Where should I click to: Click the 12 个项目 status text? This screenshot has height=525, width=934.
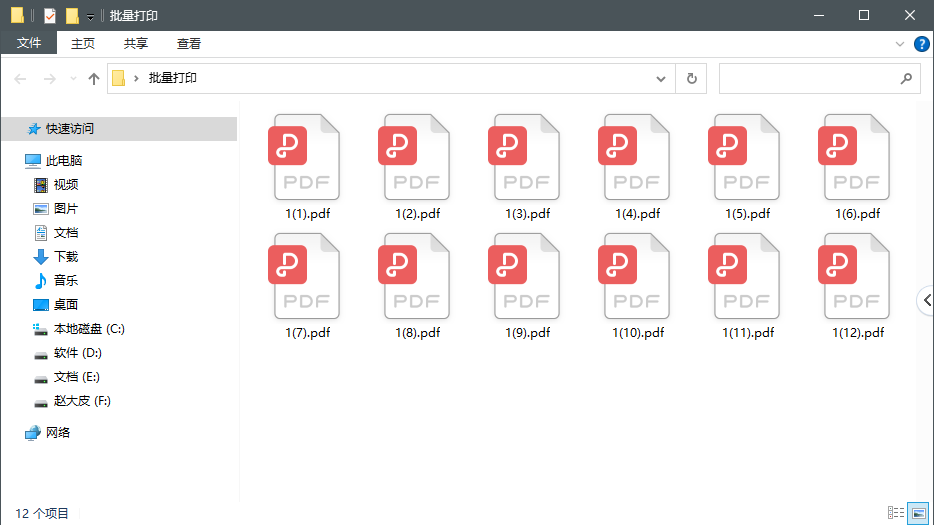coord(42,513)
